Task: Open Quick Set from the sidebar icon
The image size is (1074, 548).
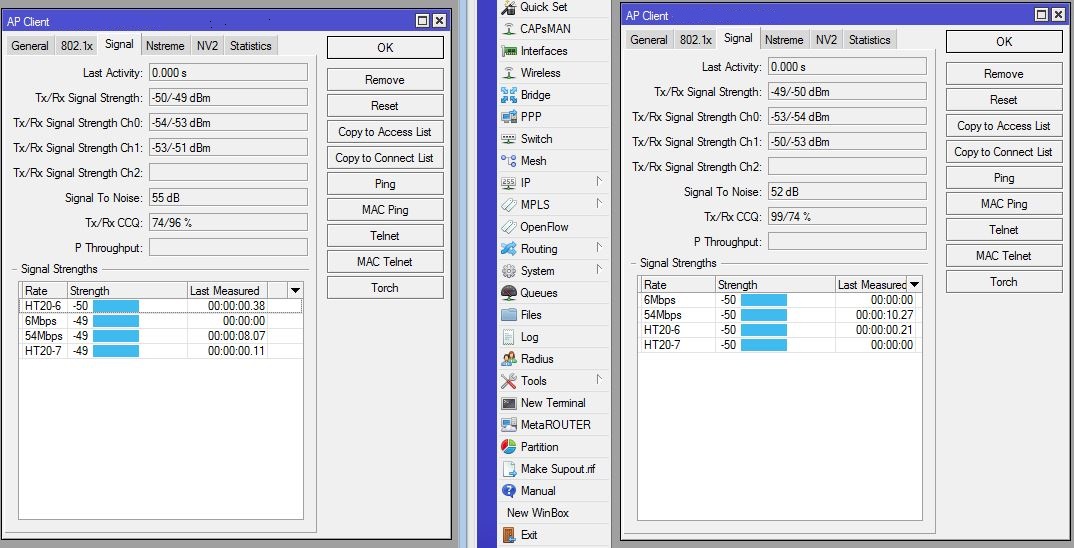Action: (x=508, y=7)
